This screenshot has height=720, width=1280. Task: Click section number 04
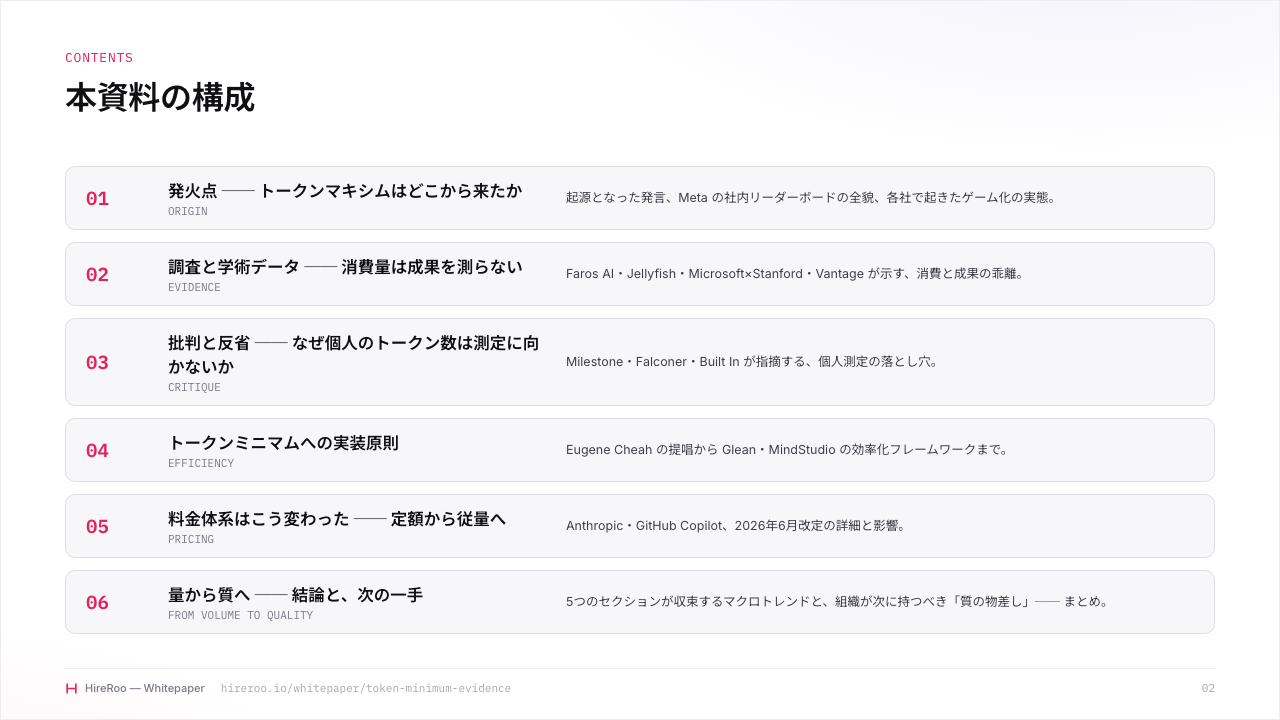click(x=97, y=451)
